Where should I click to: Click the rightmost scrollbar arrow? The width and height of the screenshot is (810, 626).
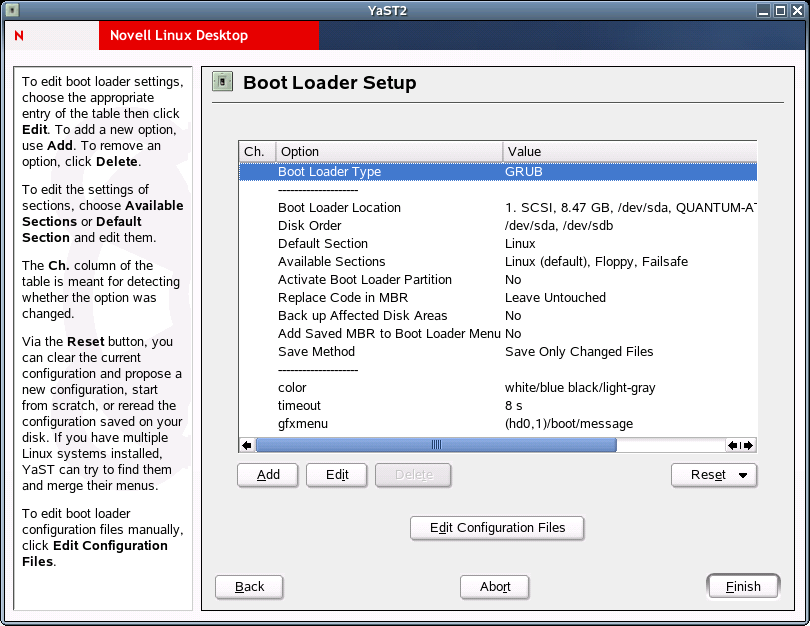coord(749,445)
